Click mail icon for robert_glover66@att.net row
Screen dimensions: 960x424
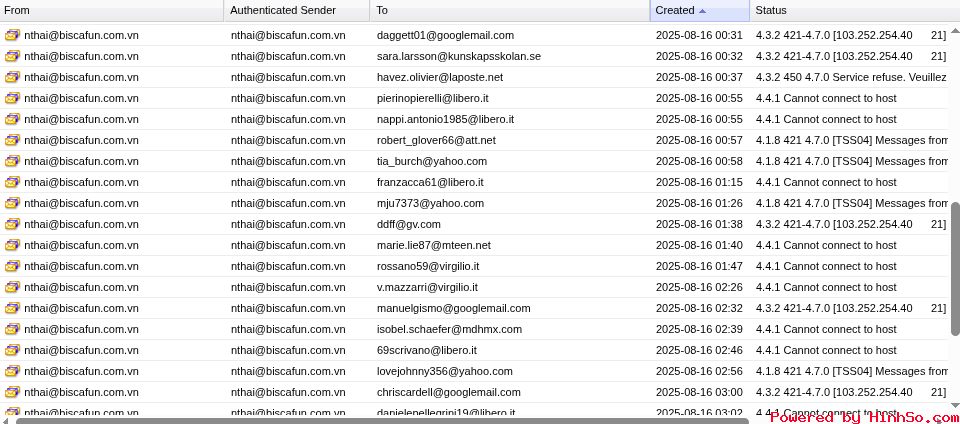tap(12, 140)
